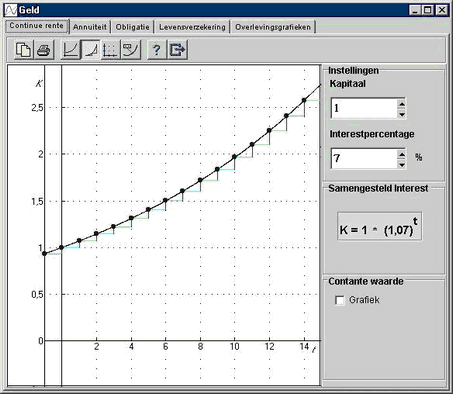Click the '0,5' label on the K axis
The width and height of the screenshot is (453, 394).
pos(37,295)
